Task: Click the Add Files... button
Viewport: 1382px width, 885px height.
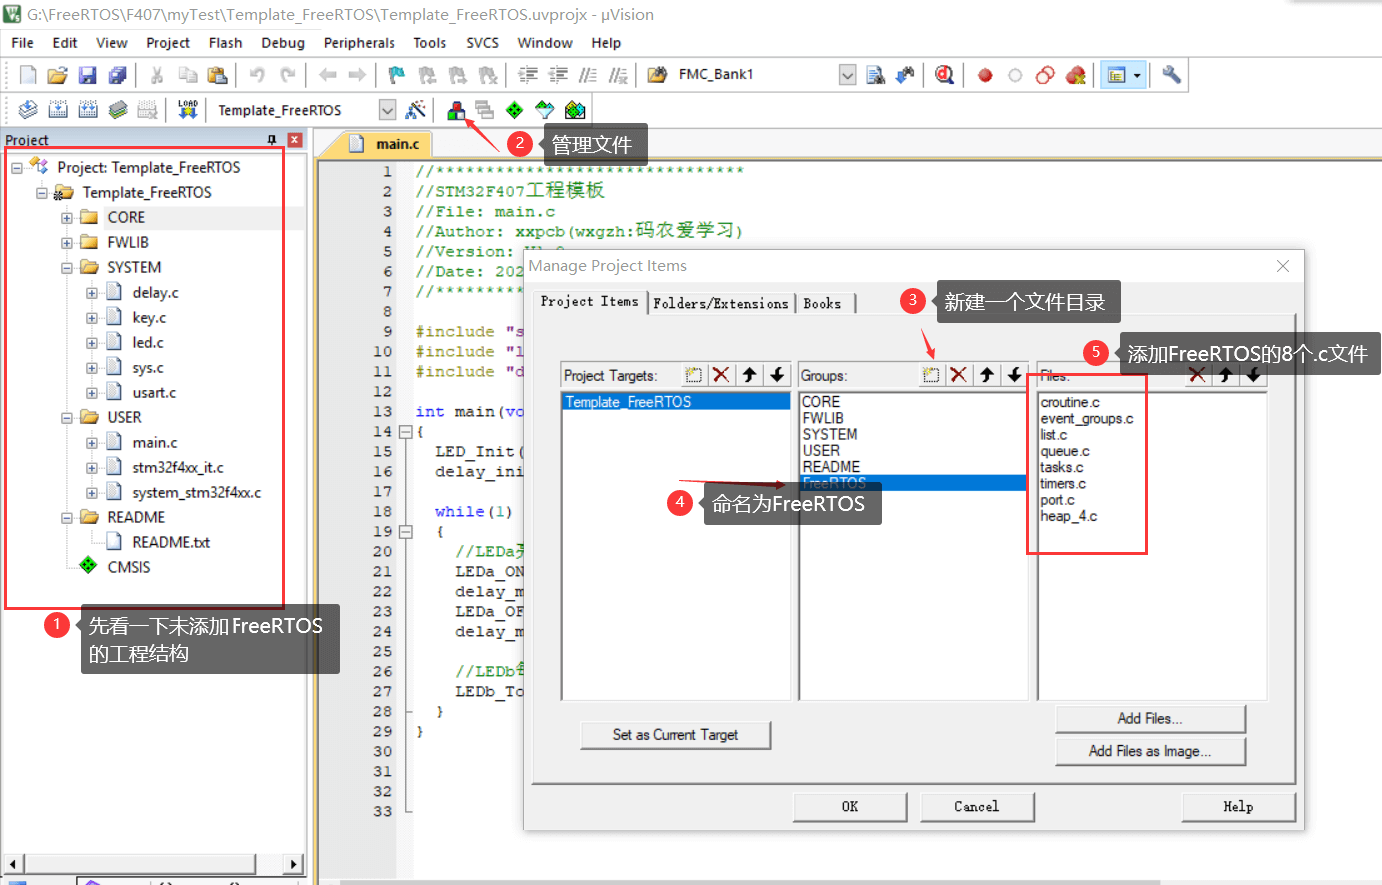Action: click(1150, 719)
